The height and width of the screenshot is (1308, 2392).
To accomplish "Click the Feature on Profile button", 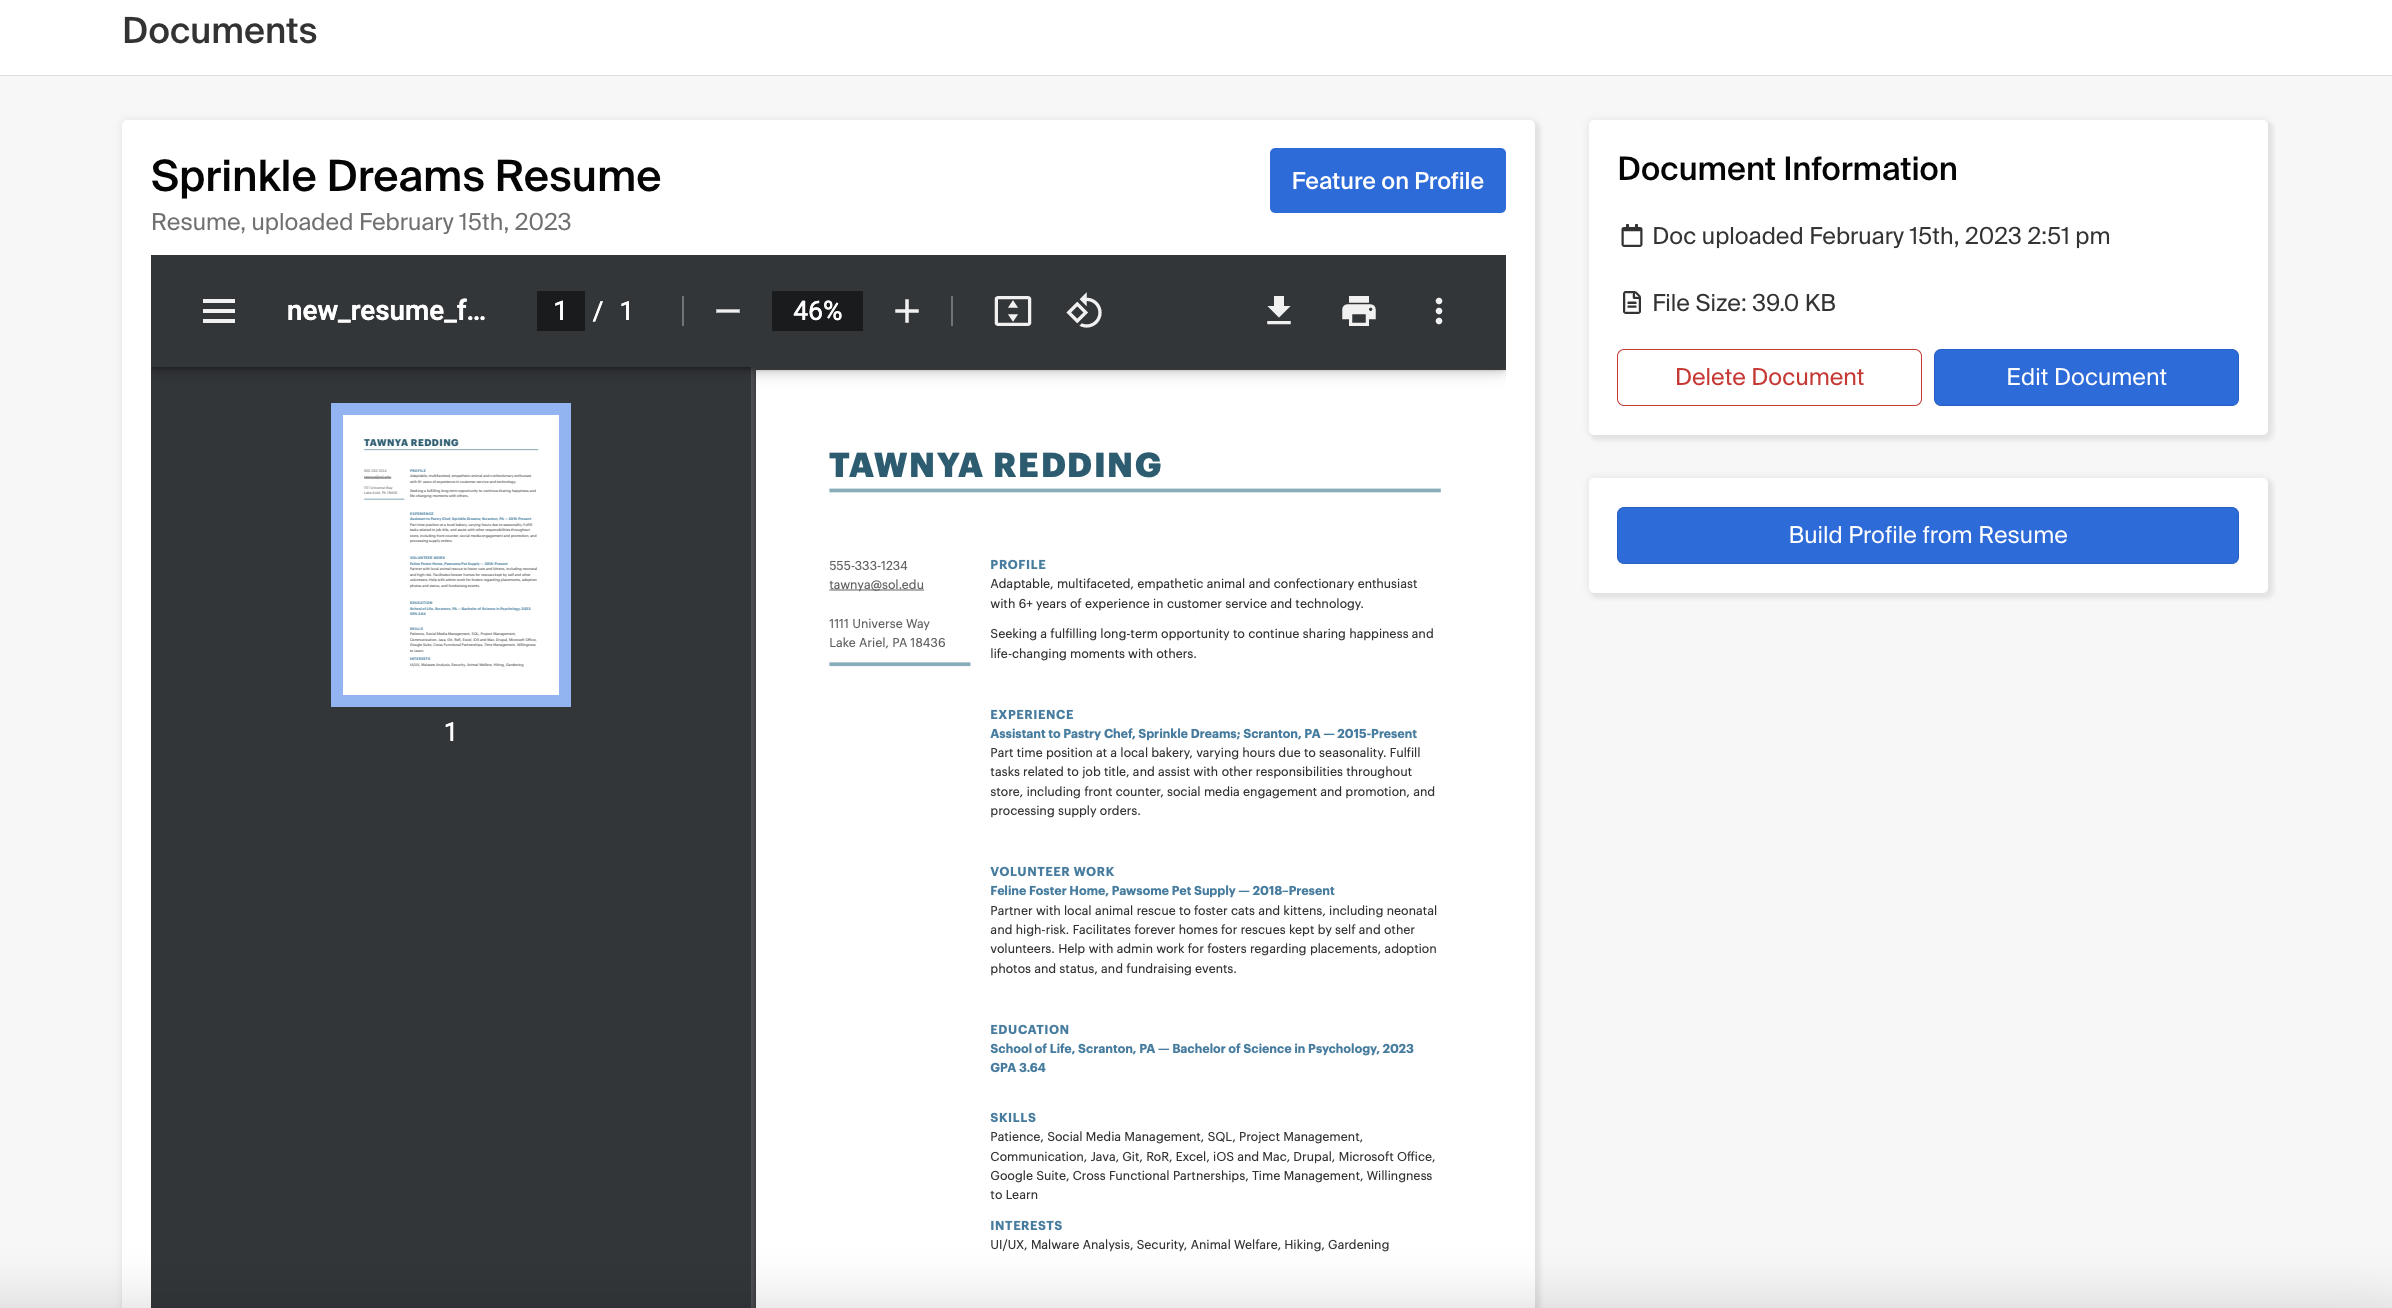I will click(1387, 181).
